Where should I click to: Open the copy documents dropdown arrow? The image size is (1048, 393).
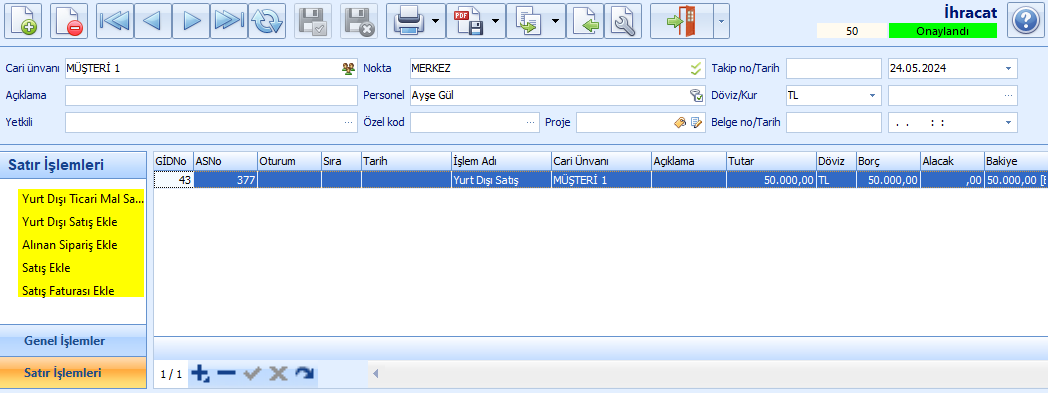tap(555, 21)
